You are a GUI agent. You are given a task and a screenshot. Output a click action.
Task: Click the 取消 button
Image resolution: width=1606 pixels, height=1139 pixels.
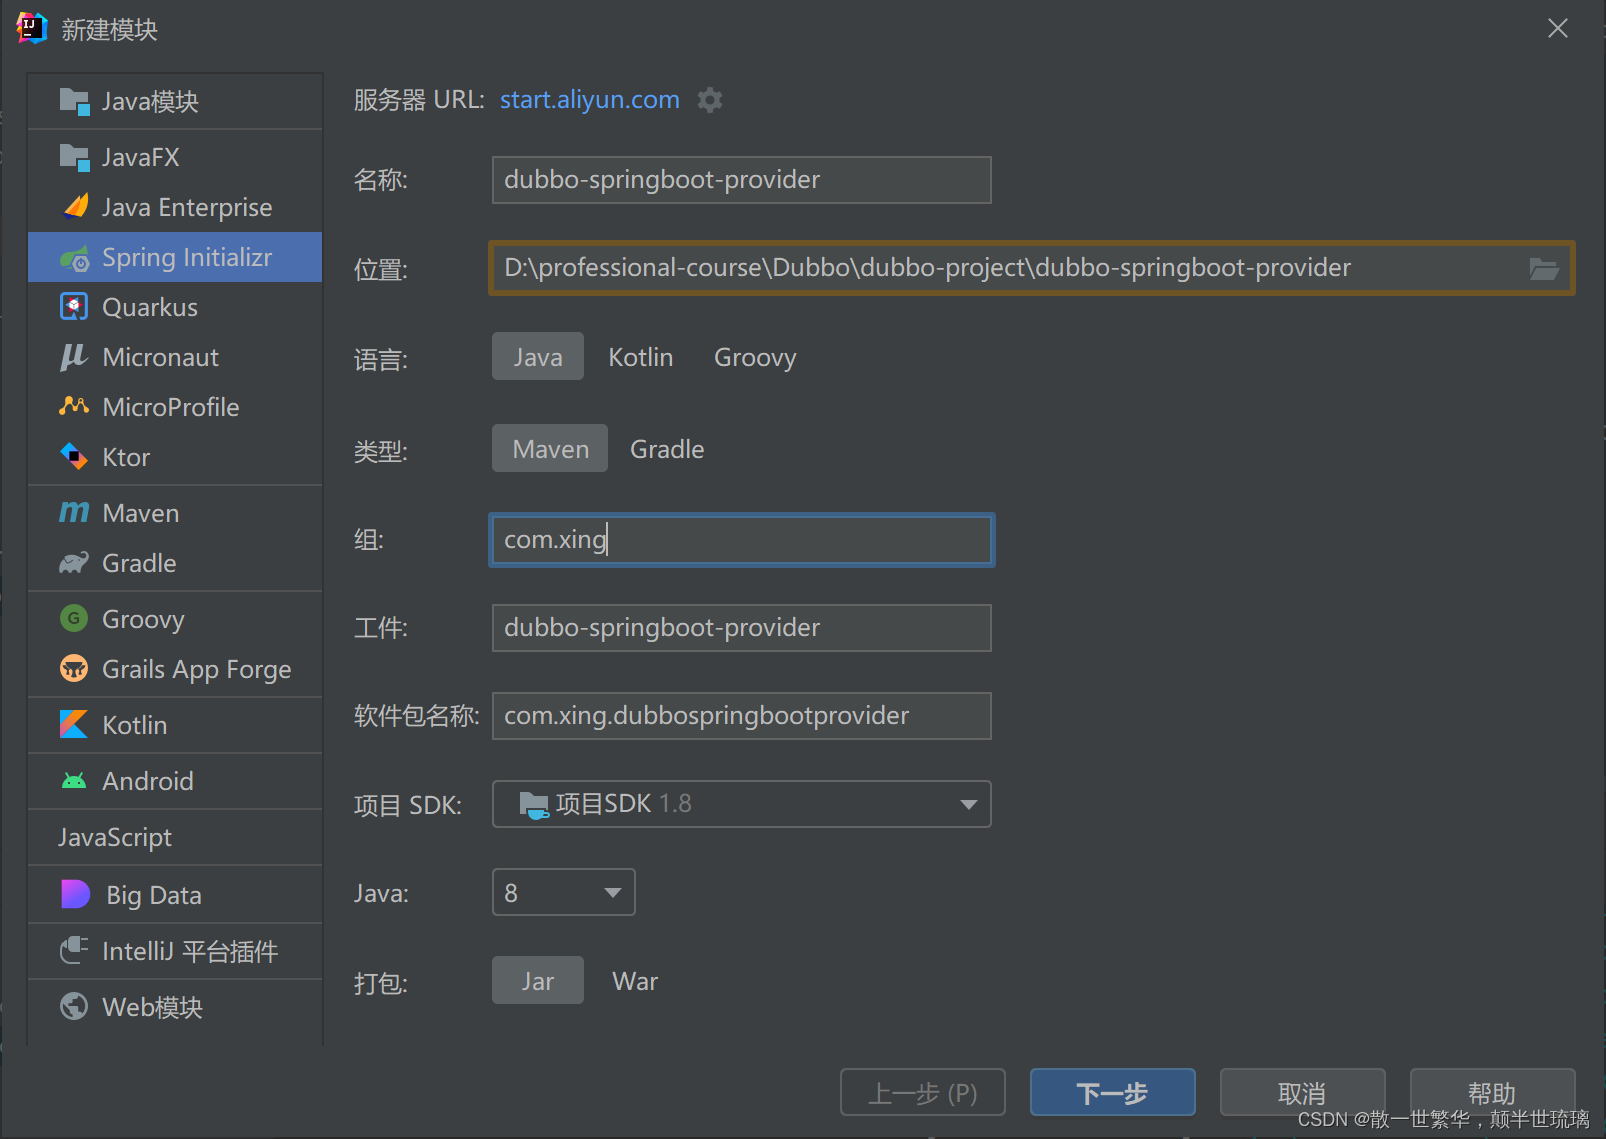1303,1092
